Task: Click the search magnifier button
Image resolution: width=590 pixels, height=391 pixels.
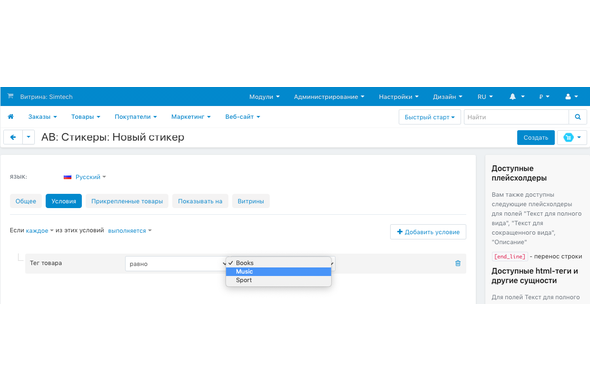Action: (x=578, y=117)
